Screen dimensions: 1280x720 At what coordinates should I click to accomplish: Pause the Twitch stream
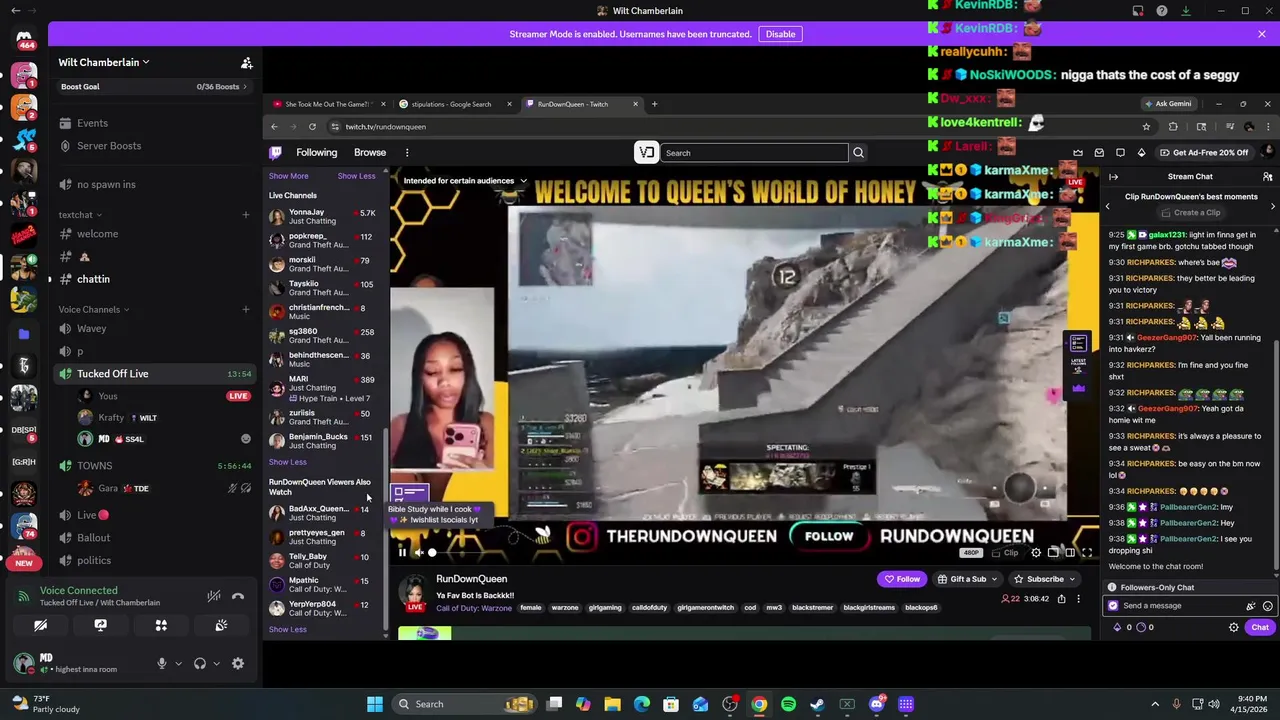pos(403,552)
